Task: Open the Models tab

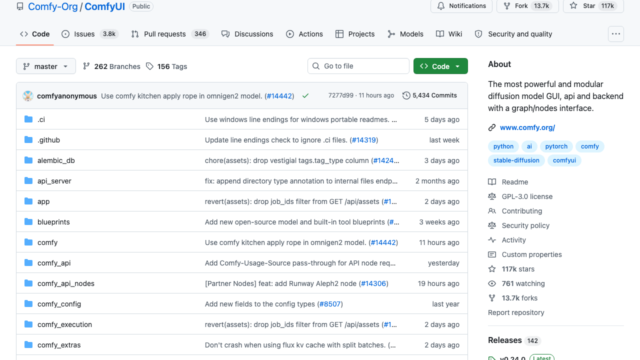Action: (x=405, y=34)
